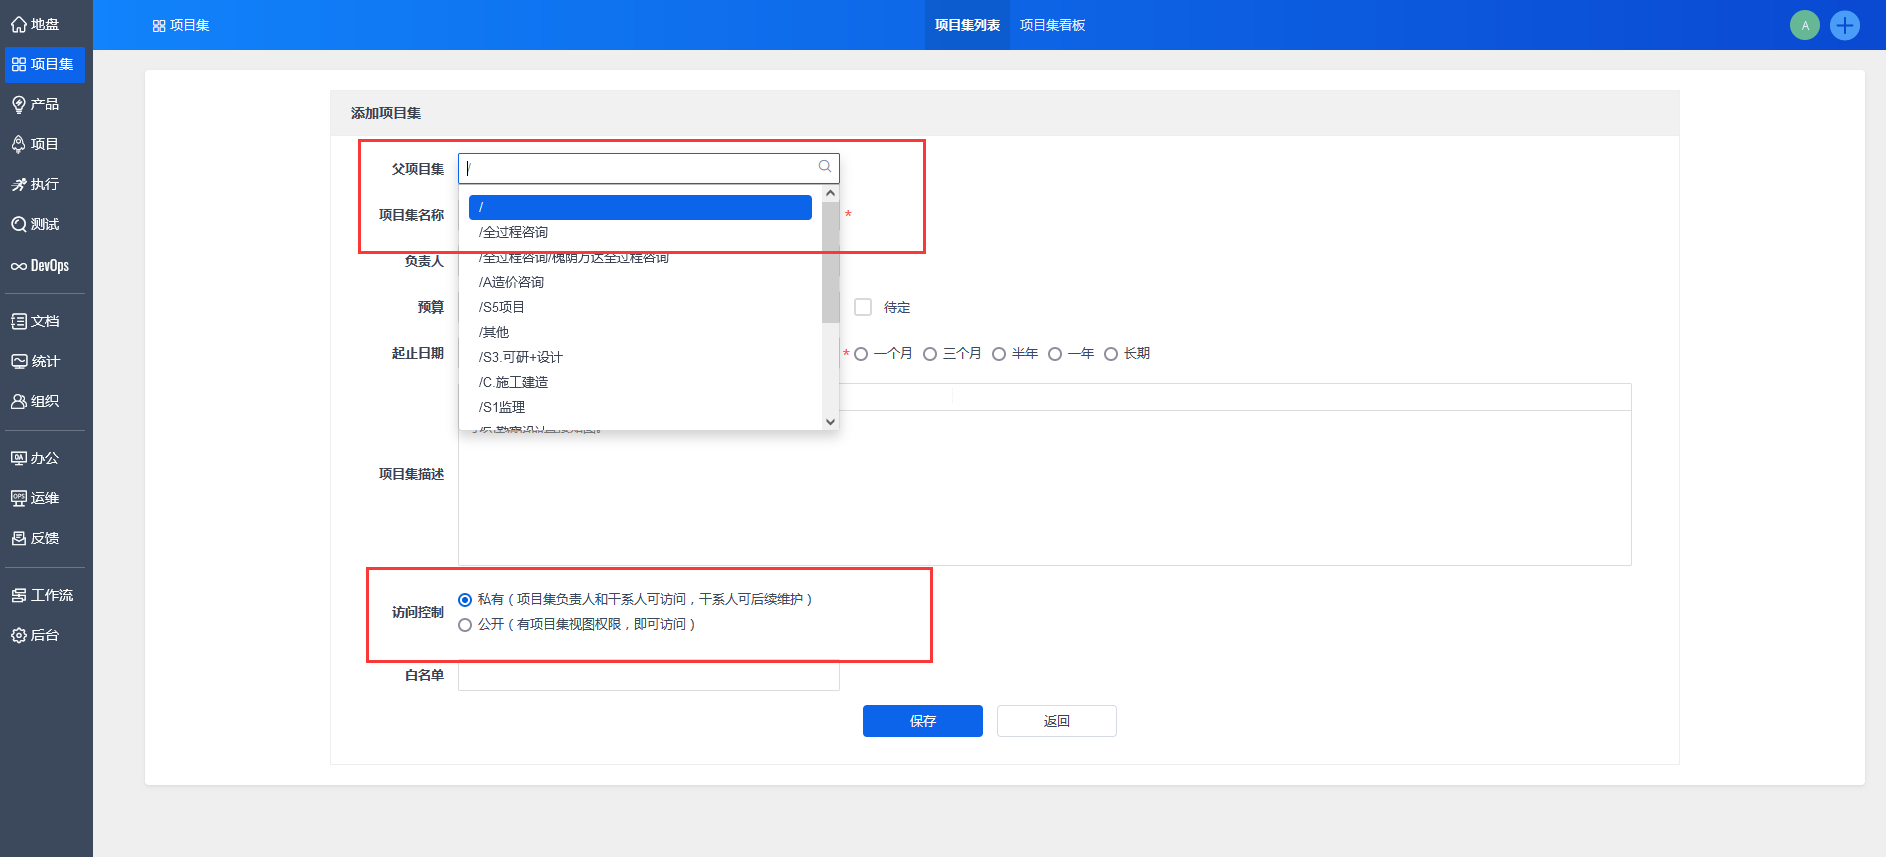The height and width of the screenshot is (857, 1886).
Task: Check the 待定 budget checkbox
Action: (x=863, y=307)
